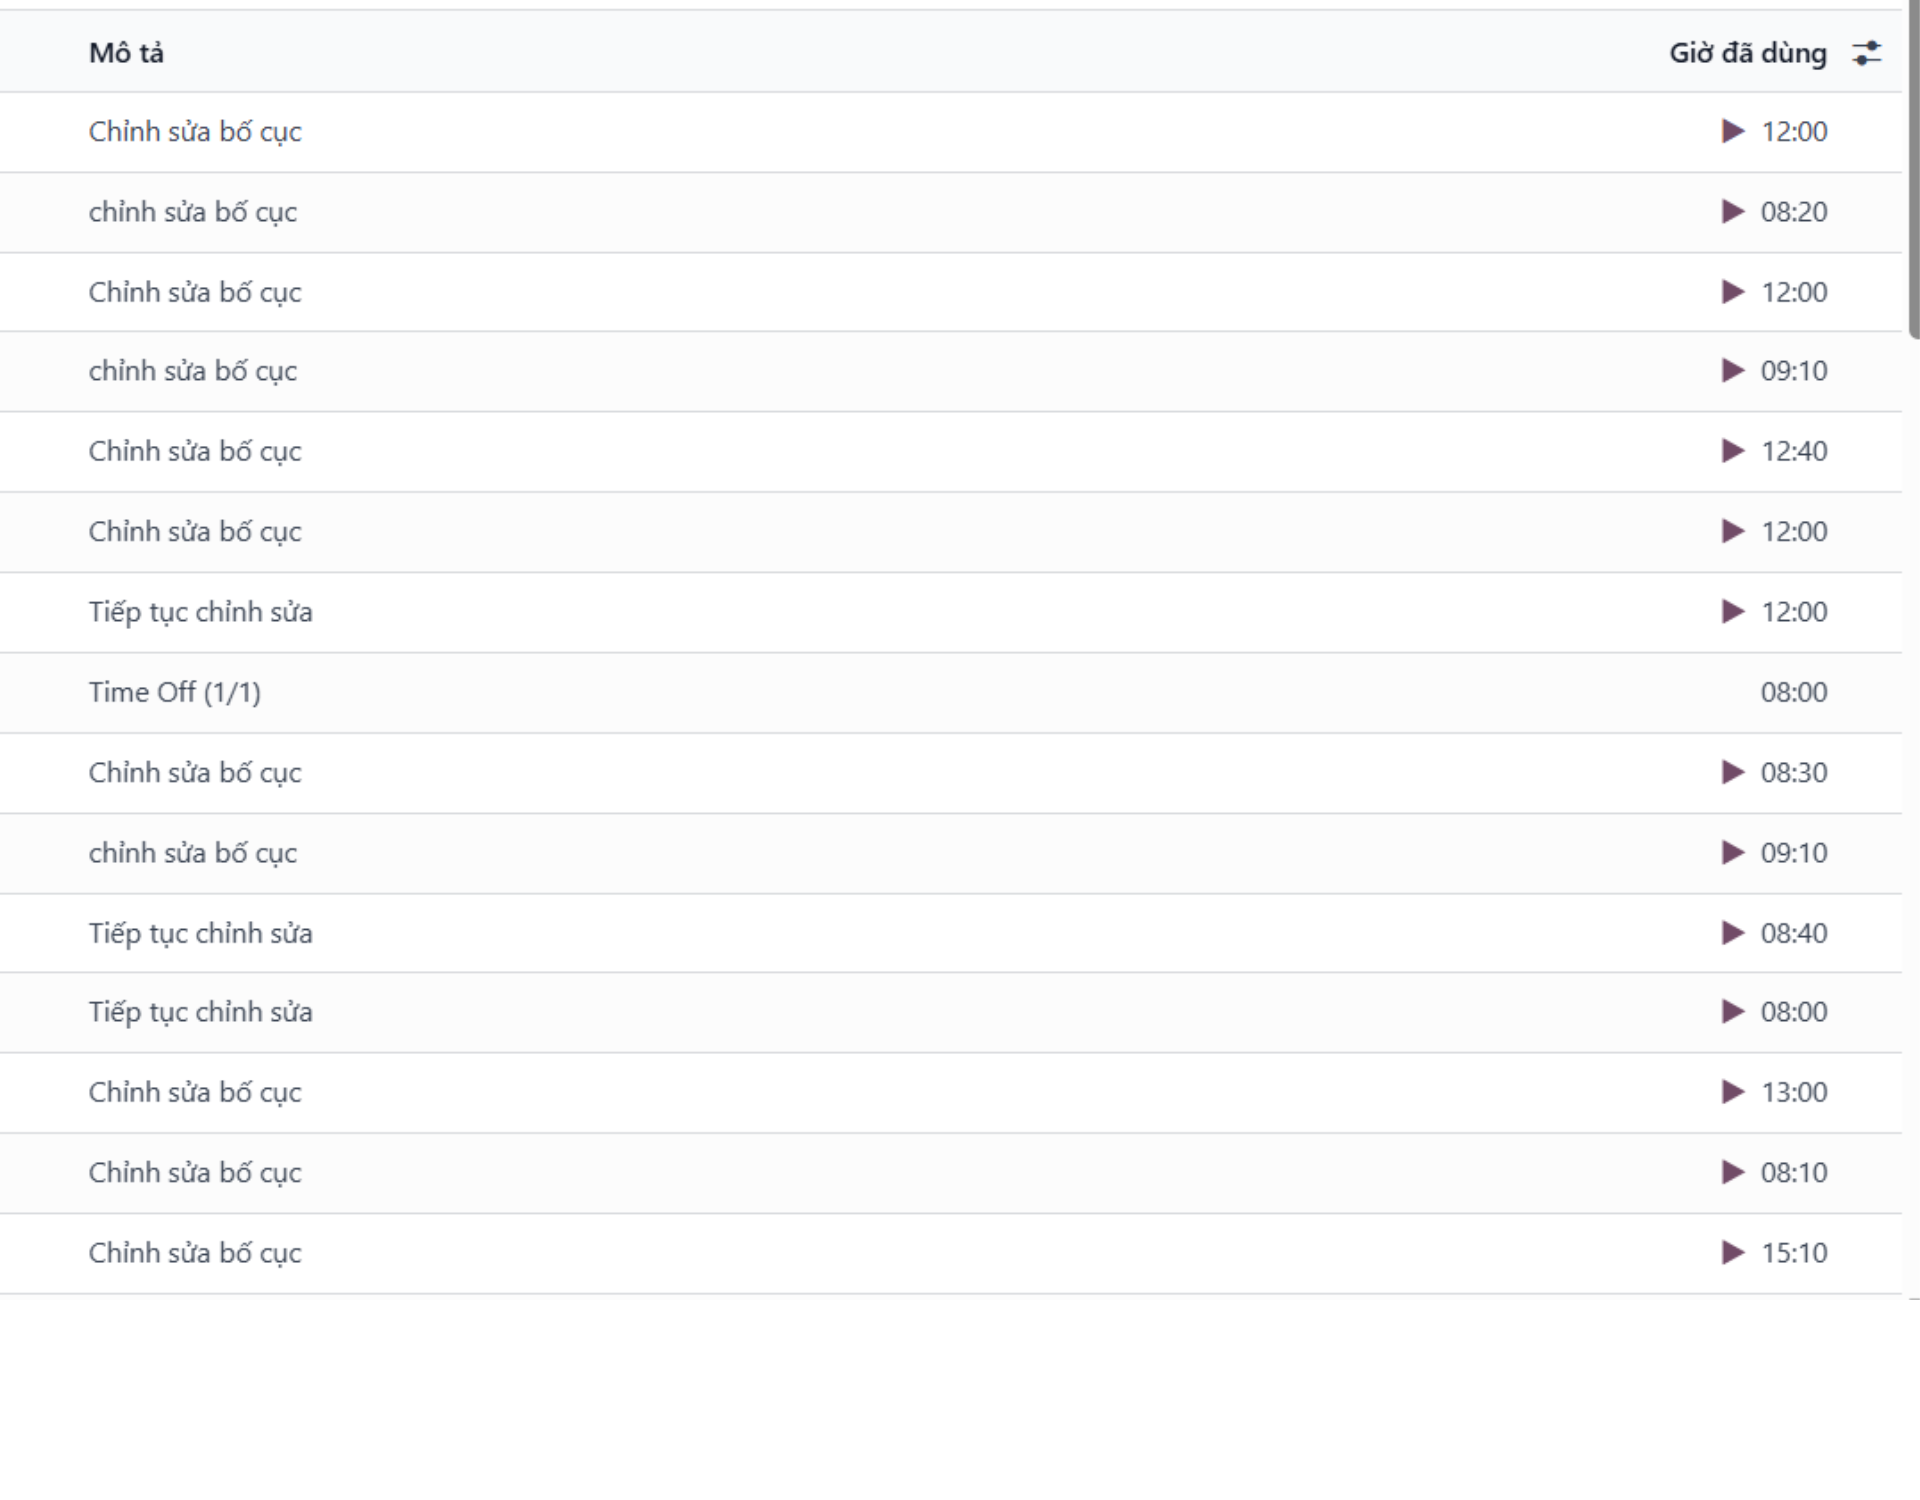1920x1500 pixels.
Task: Edit the 13:00 hours value
Action: [x=1794, y=1092]
